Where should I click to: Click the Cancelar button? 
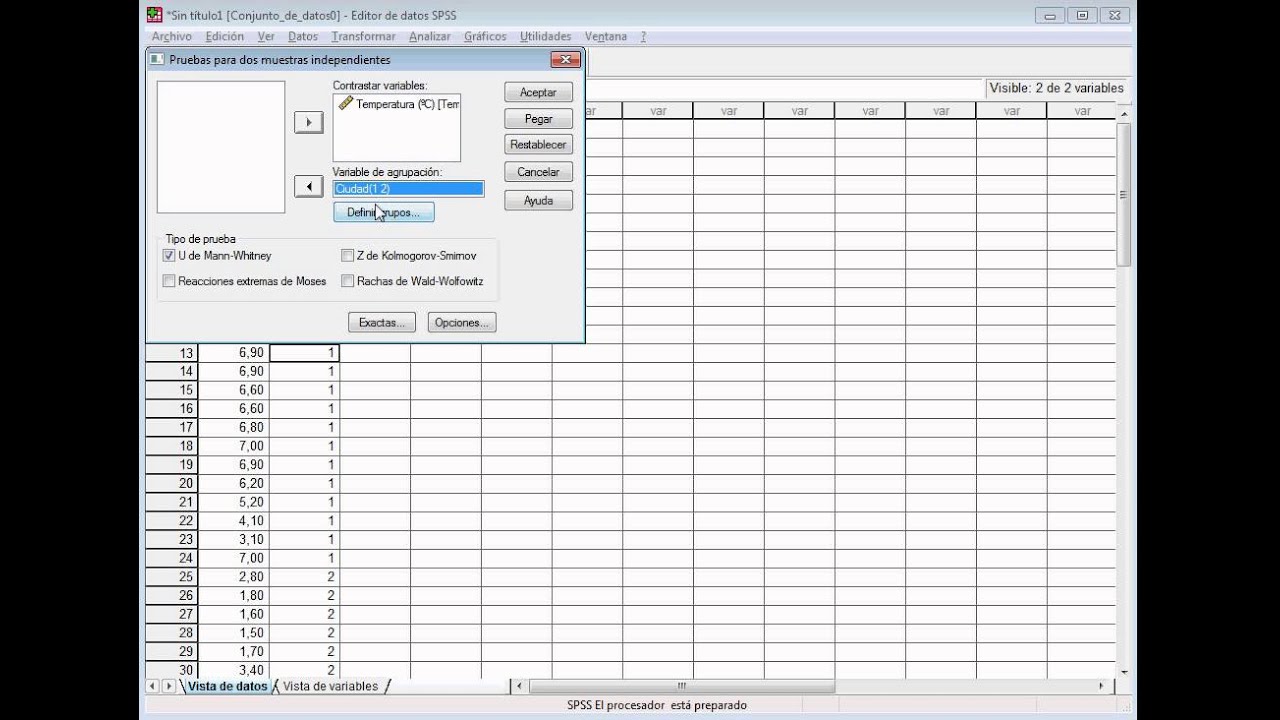click(x=538, y=172)
